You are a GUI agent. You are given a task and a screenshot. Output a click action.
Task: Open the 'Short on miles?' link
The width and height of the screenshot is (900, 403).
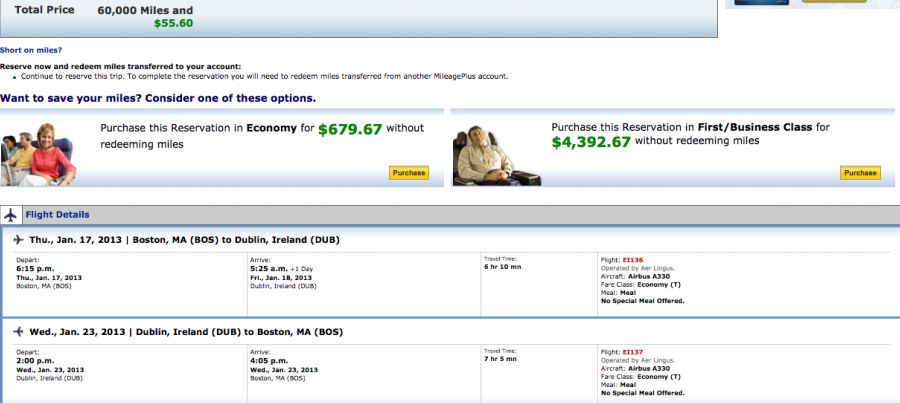coord(31,50)
